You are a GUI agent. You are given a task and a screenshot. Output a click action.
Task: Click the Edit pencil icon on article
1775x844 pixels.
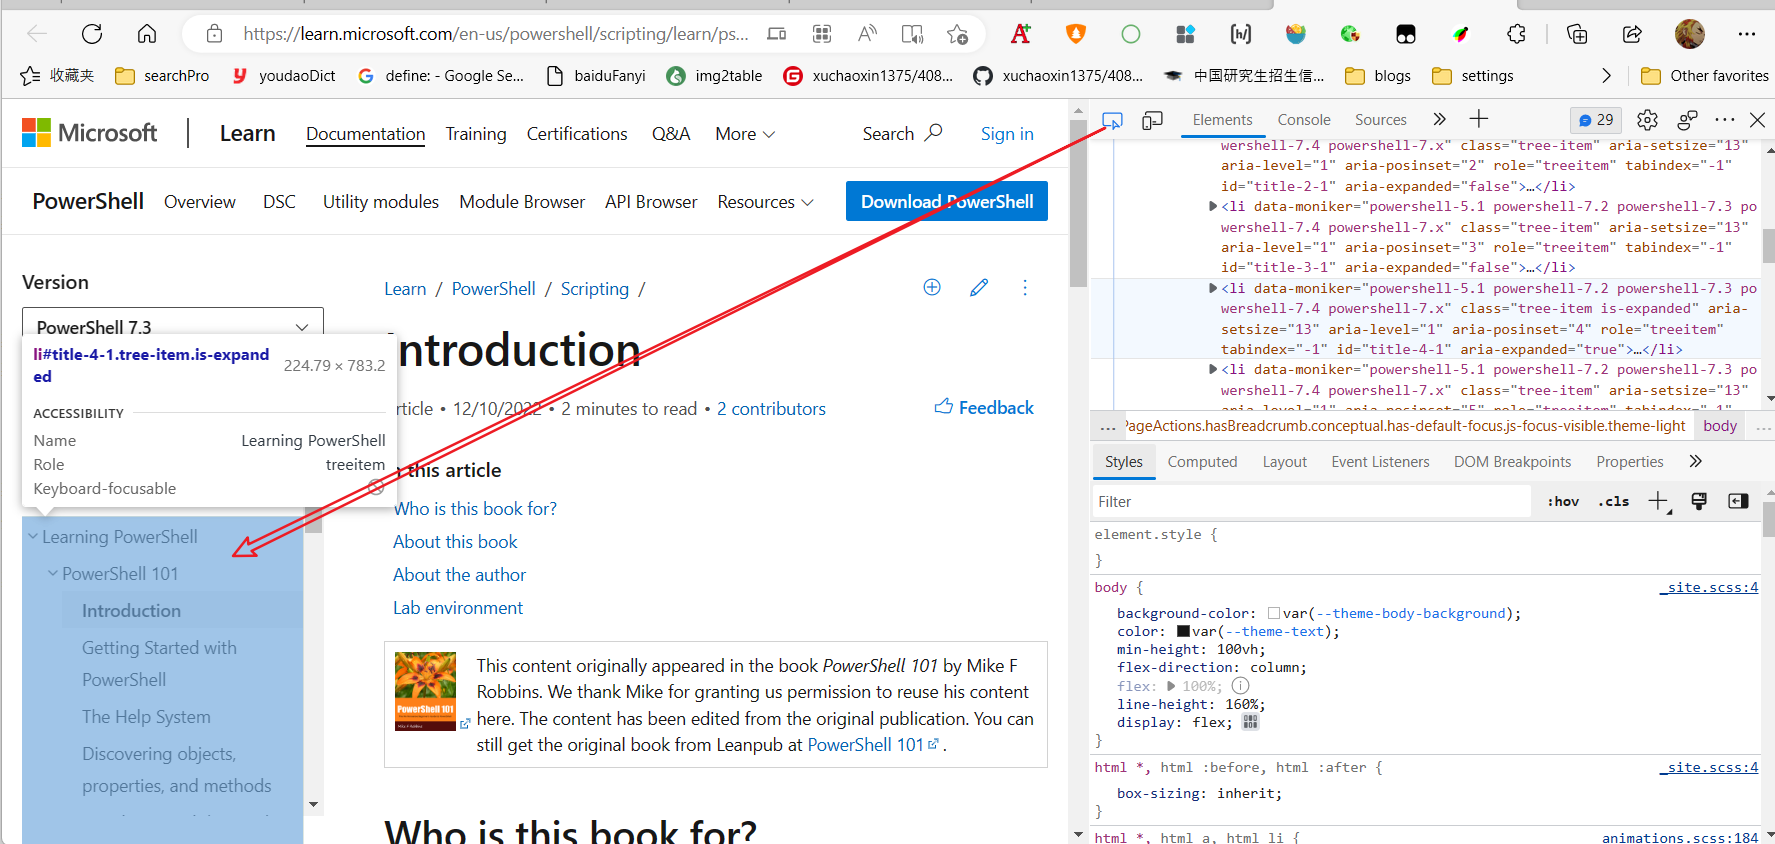pos(979,287)
